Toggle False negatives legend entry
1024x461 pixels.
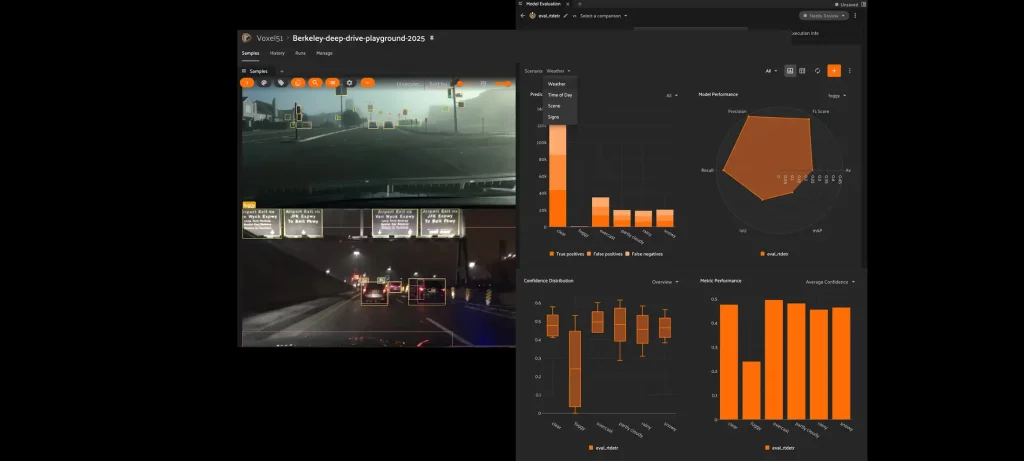(643, 254)
